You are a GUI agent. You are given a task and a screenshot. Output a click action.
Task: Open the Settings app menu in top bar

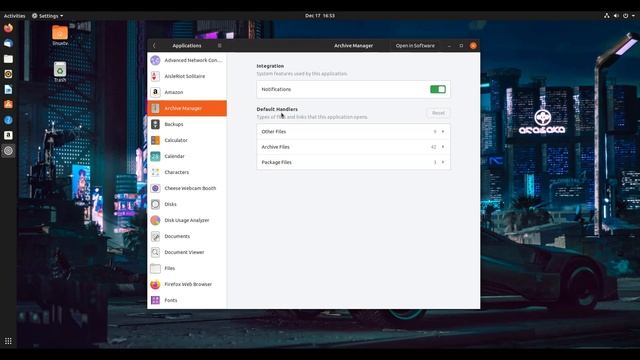[x=47, y=16]
